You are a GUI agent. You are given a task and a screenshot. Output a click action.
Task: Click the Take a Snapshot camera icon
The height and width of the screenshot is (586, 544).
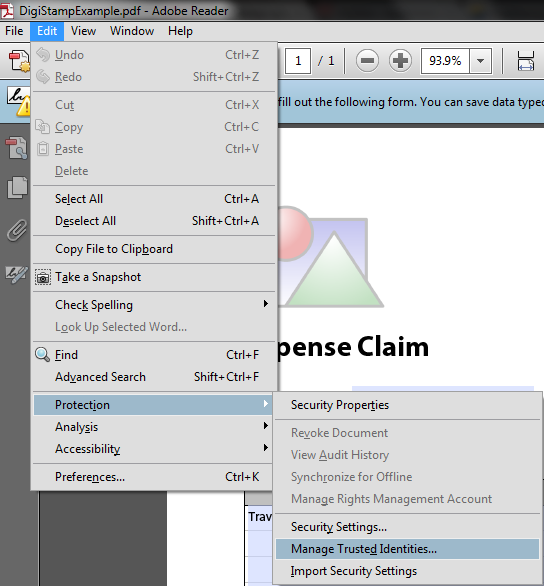43,277
